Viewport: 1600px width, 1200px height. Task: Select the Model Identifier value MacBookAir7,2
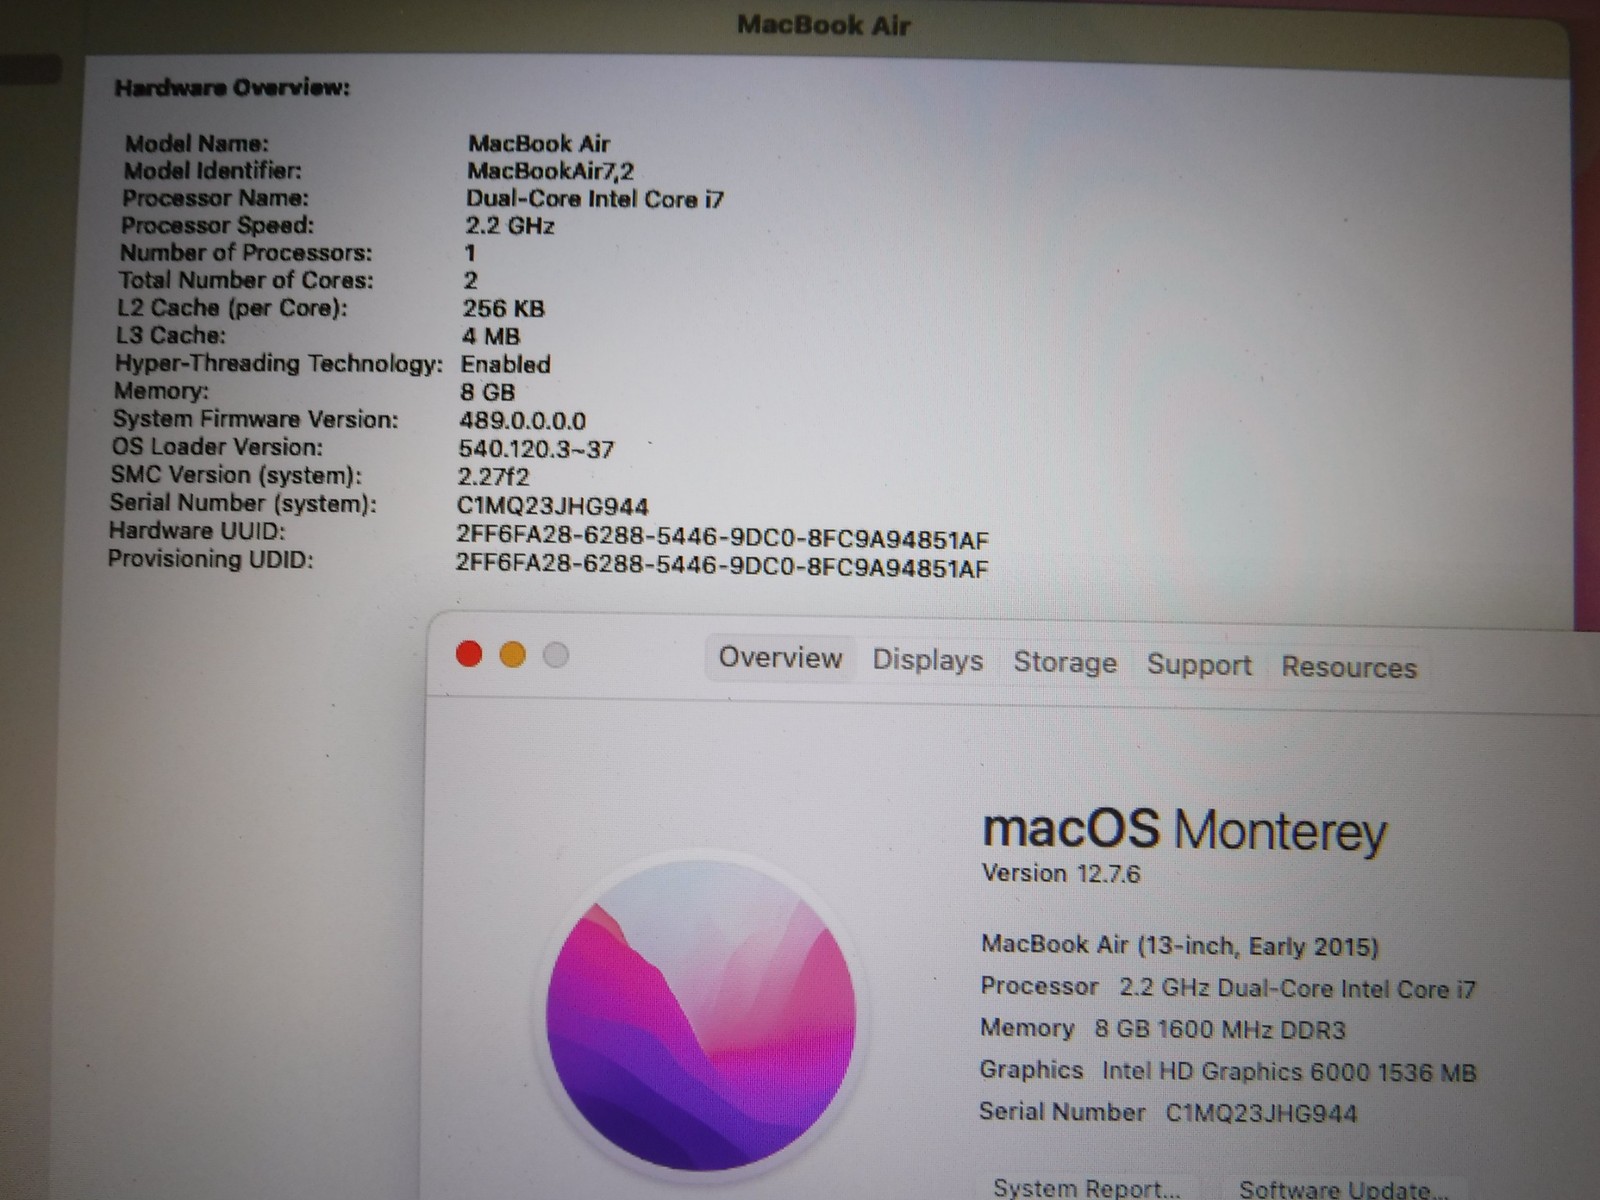click(x=550, y=171)
